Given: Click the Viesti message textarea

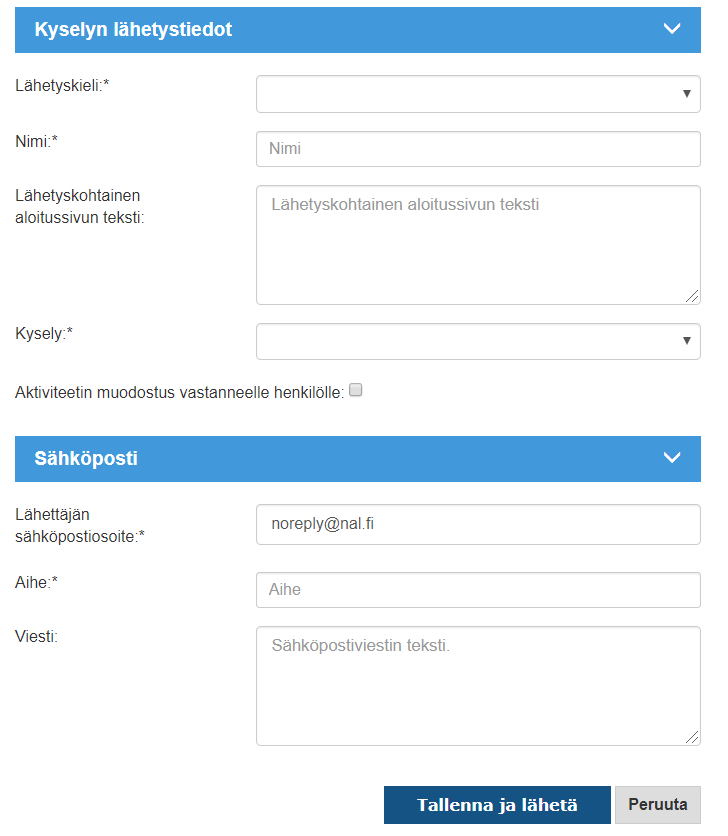Looking at the screenshot, I should click(x=478, y=686).
